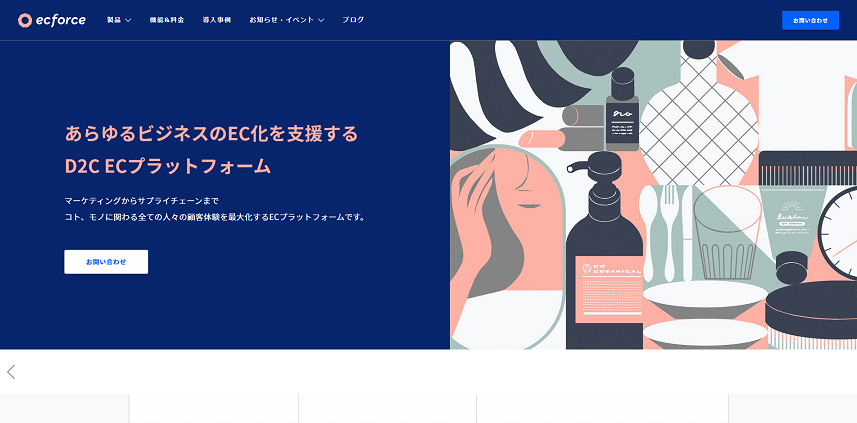Click the chevron next to 製品
The height and width of the screenshot is (423, 857).
[x=128, y=20]
